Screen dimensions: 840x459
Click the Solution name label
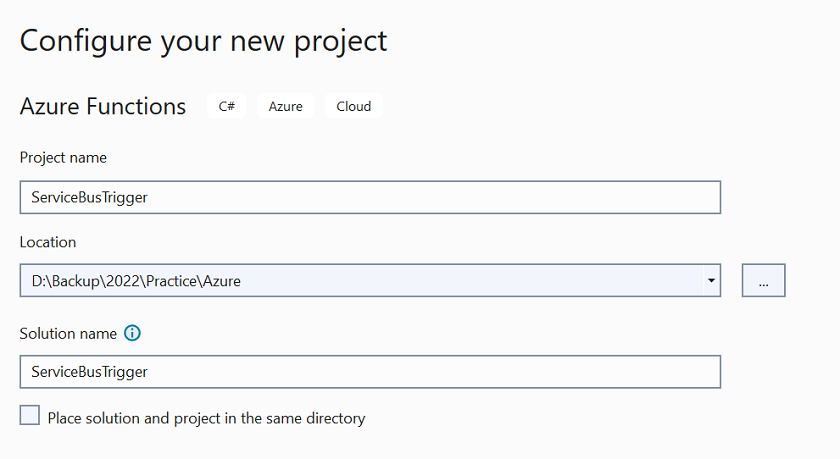tap(68, 334)
